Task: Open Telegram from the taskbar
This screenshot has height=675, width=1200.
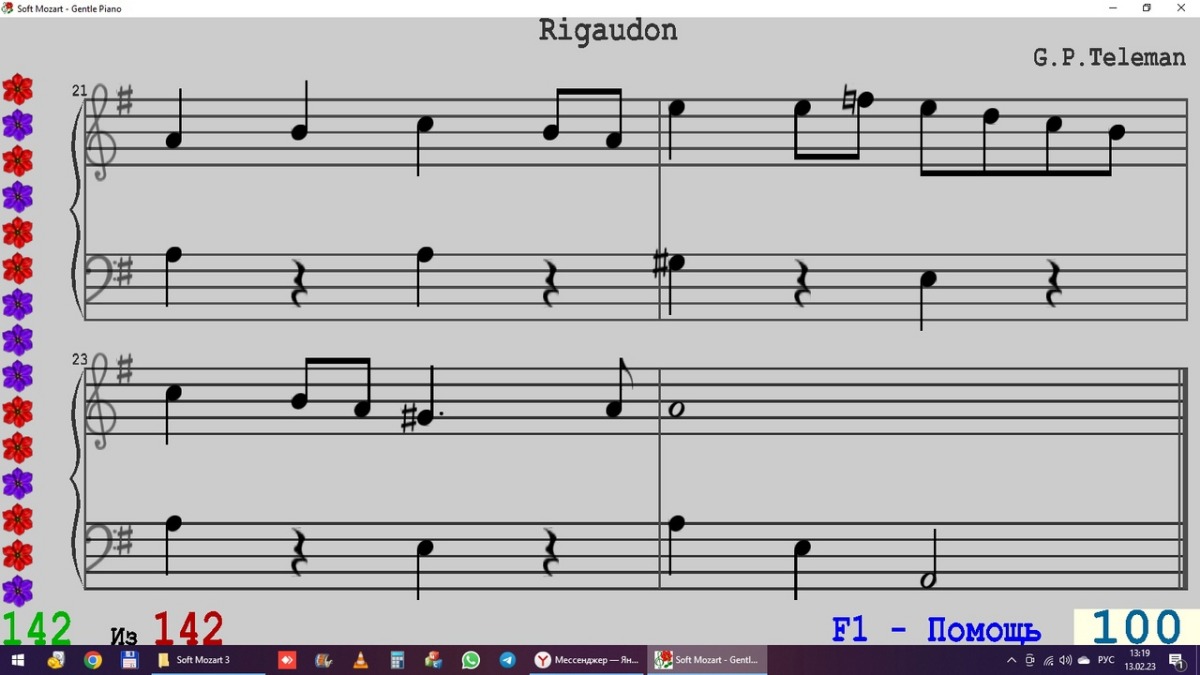Action: tap(508, 660)
